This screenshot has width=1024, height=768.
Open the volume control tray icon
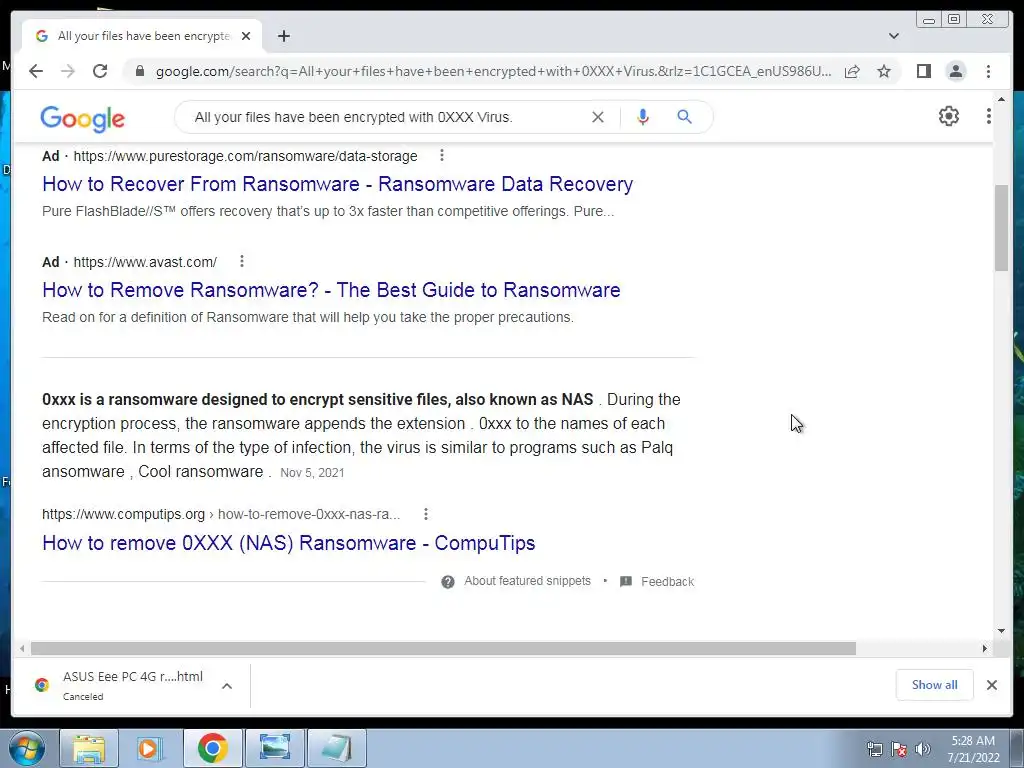click(x=922, y=749)
